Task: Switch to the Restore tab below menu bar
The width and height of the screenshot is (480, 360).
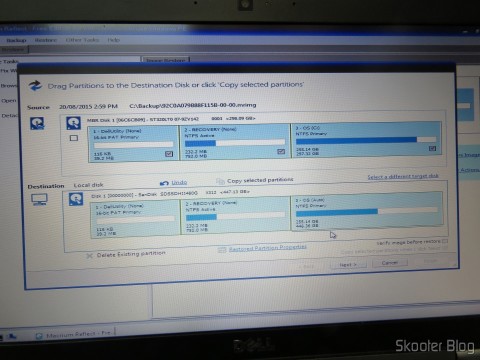Action: (14, 50)
